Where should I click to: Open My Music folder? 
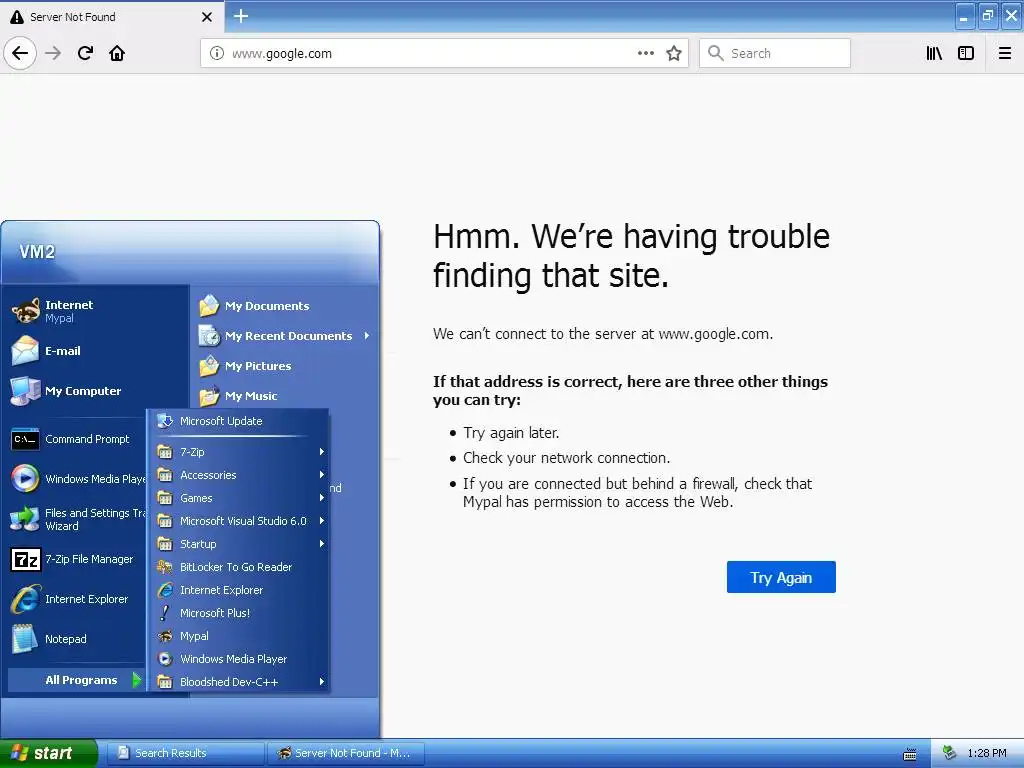point(286,396)
